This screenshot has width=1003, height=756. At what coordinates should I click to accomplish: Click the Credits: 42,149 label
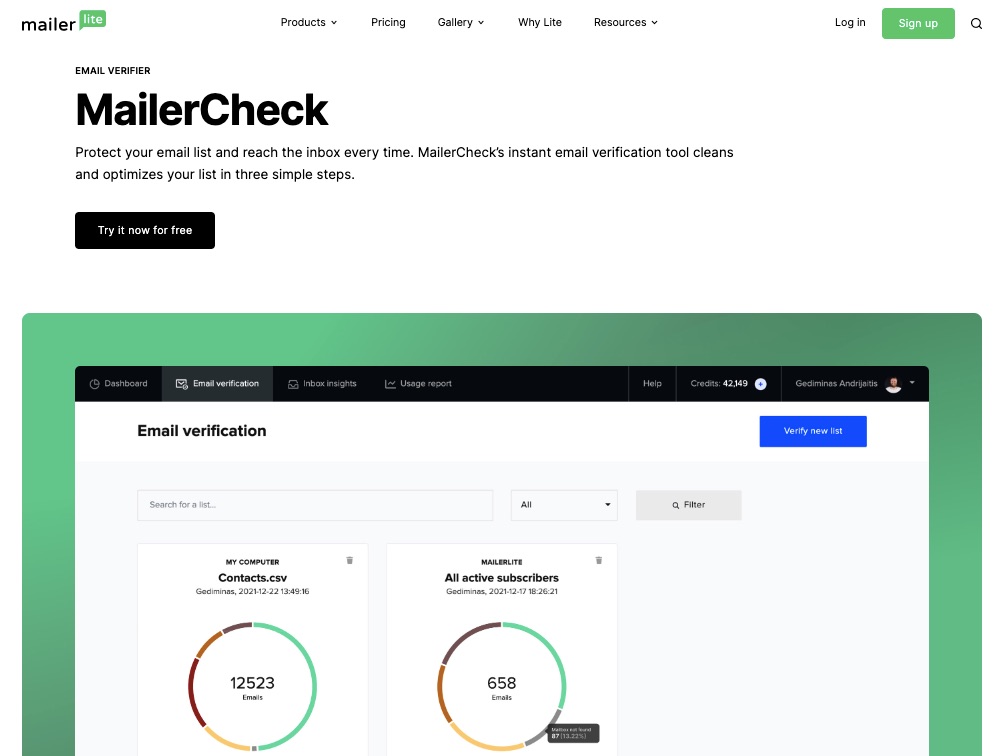click(x=719, y=384)
